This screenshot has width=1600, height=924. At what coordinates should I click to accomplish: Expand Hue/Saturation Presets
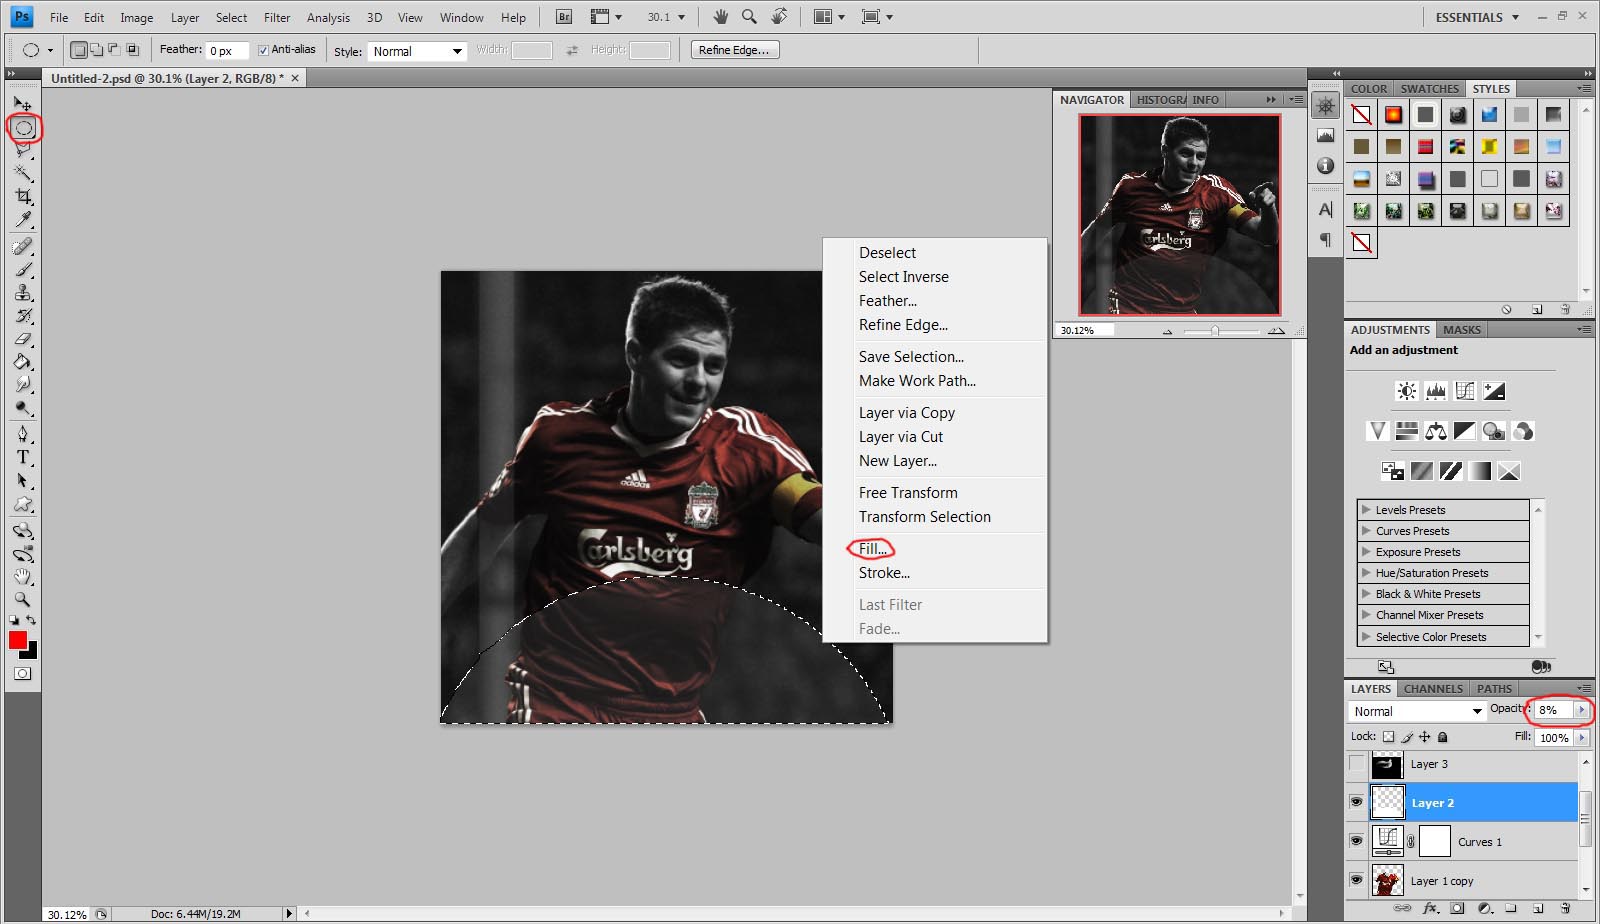[1366, 573]
